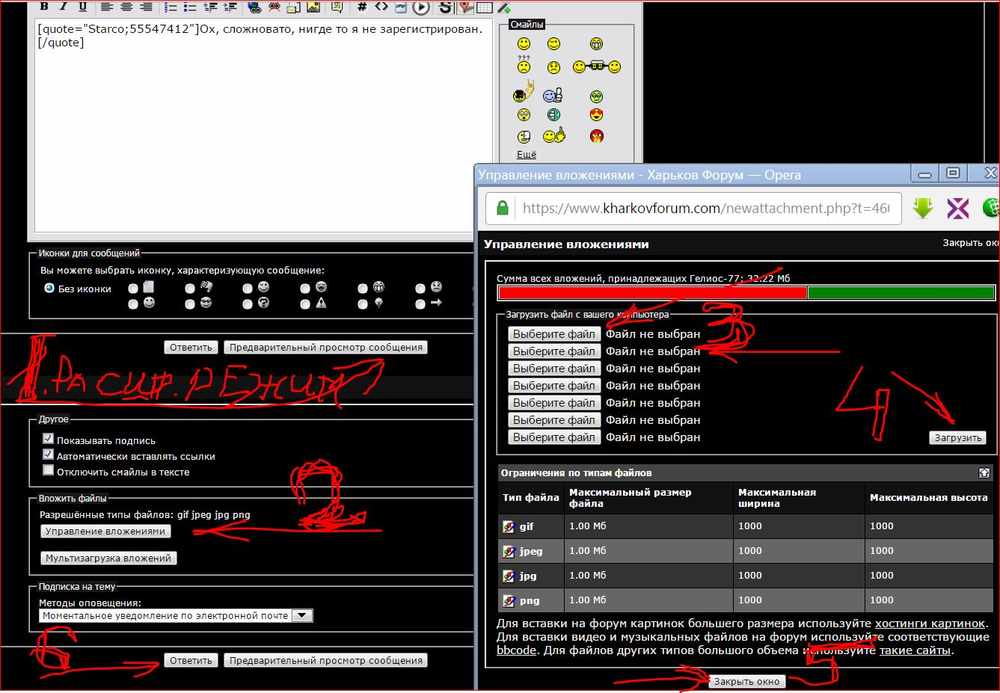This screenshot has width=1000, height=693.
Task: Select the 'Без иконки' radio option
Action: [48, 288]
